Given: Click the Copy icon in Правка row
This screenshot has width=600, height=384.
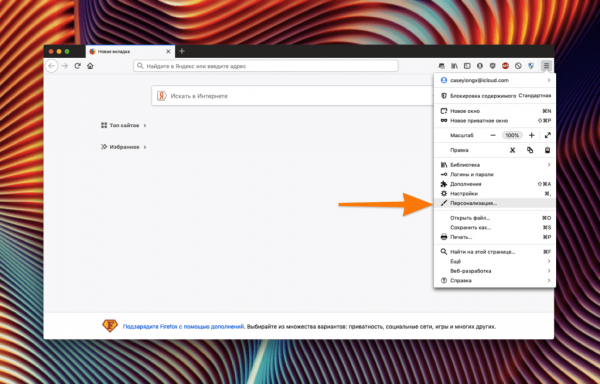Looking at the screenshot, I should pos(530,150).
